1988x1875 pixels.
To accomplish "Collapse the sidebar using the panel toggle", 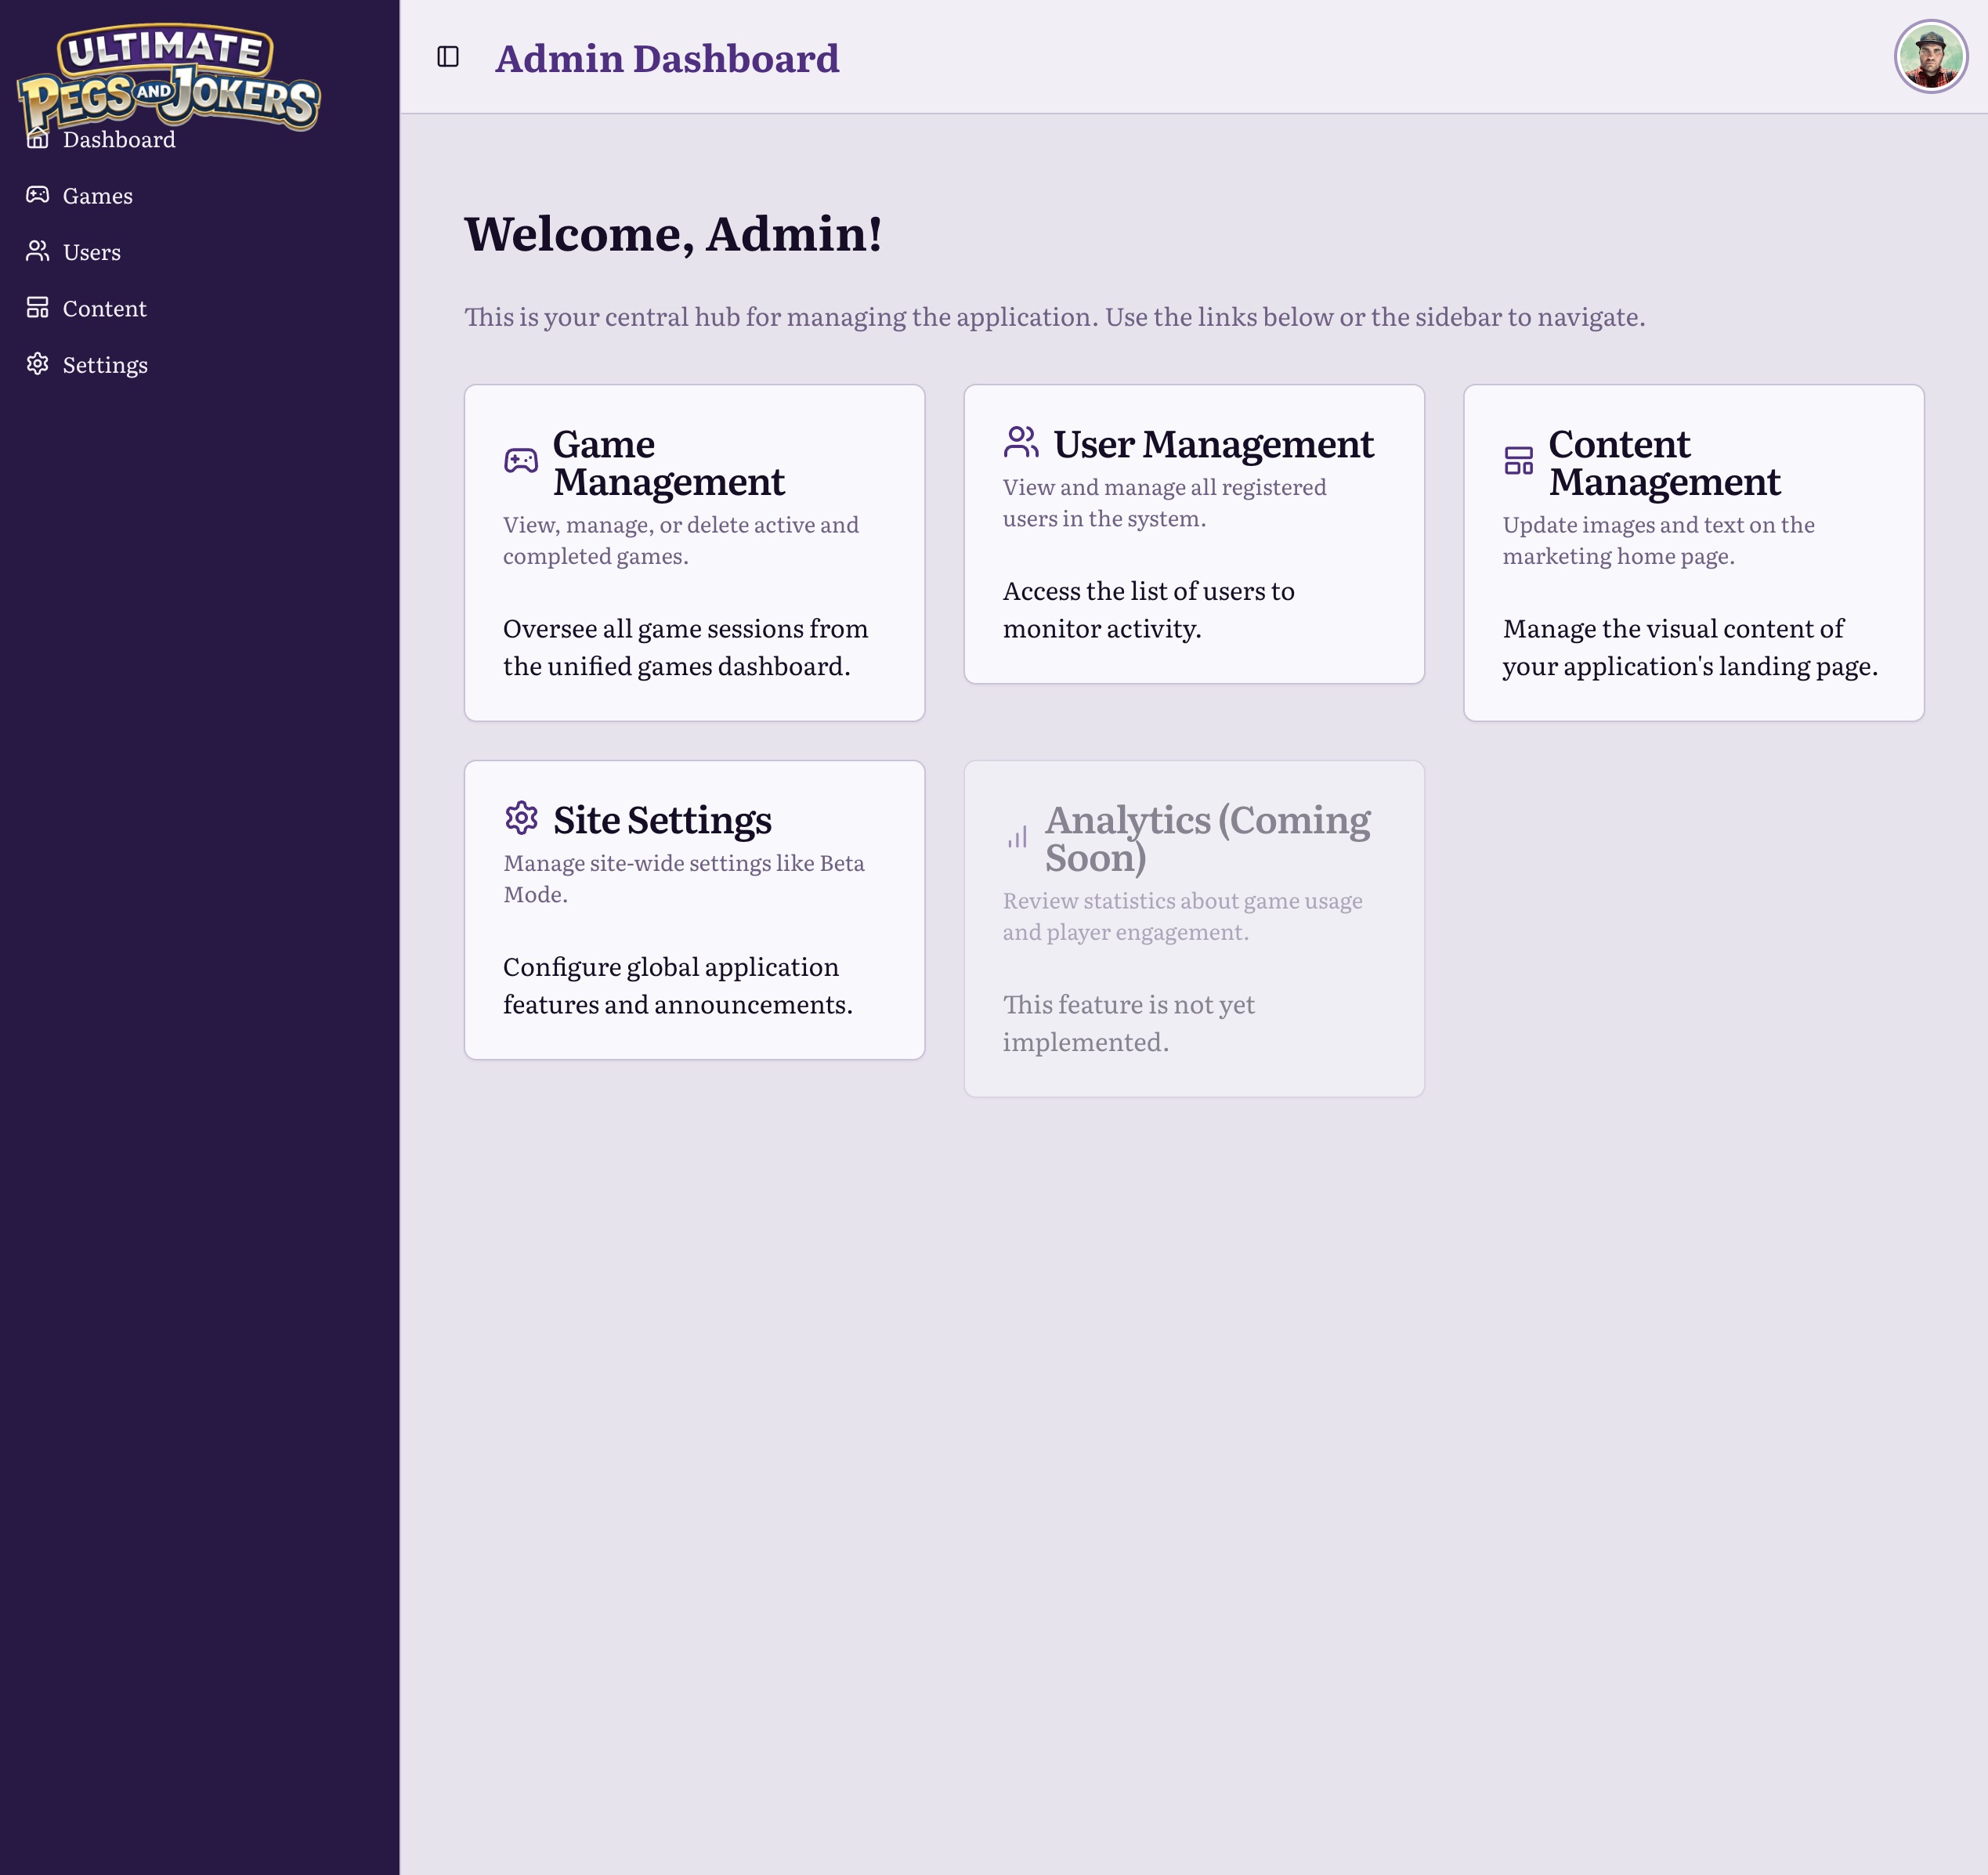I will click(449, 58).
